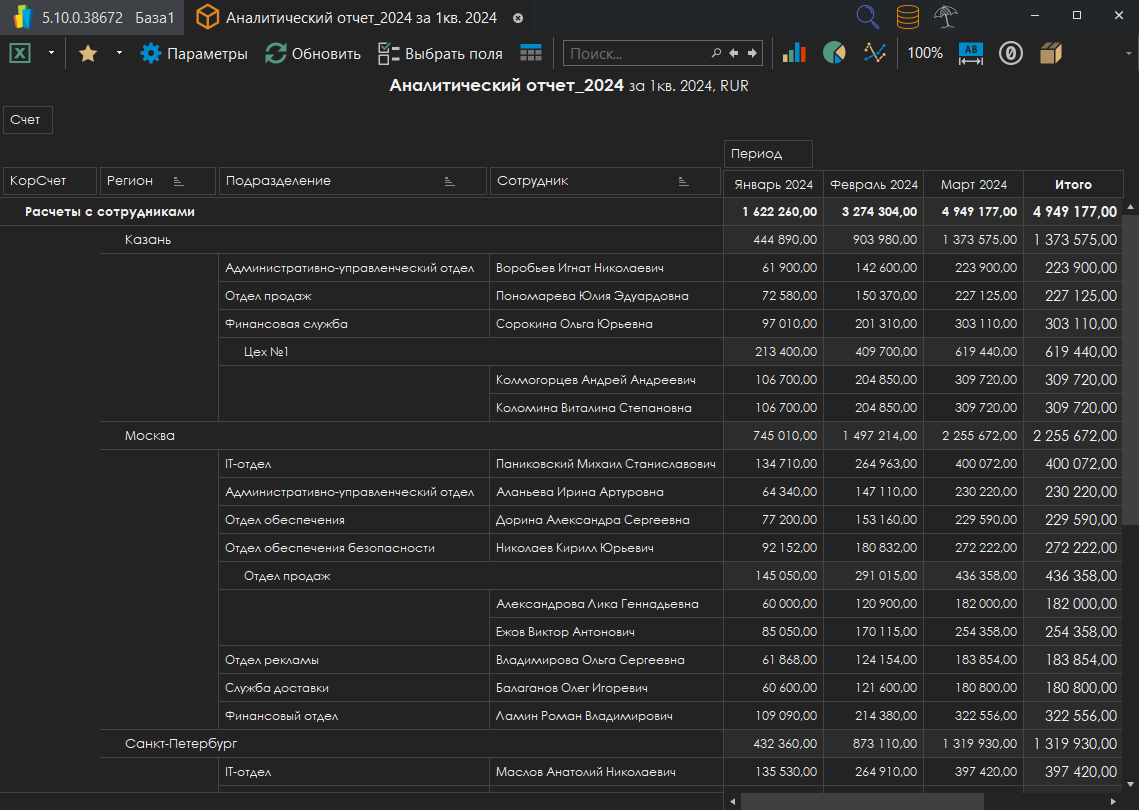Close the Аналитический отчет_2024 tab
The image size is (1139, 810).
click(x=517, y=18)
